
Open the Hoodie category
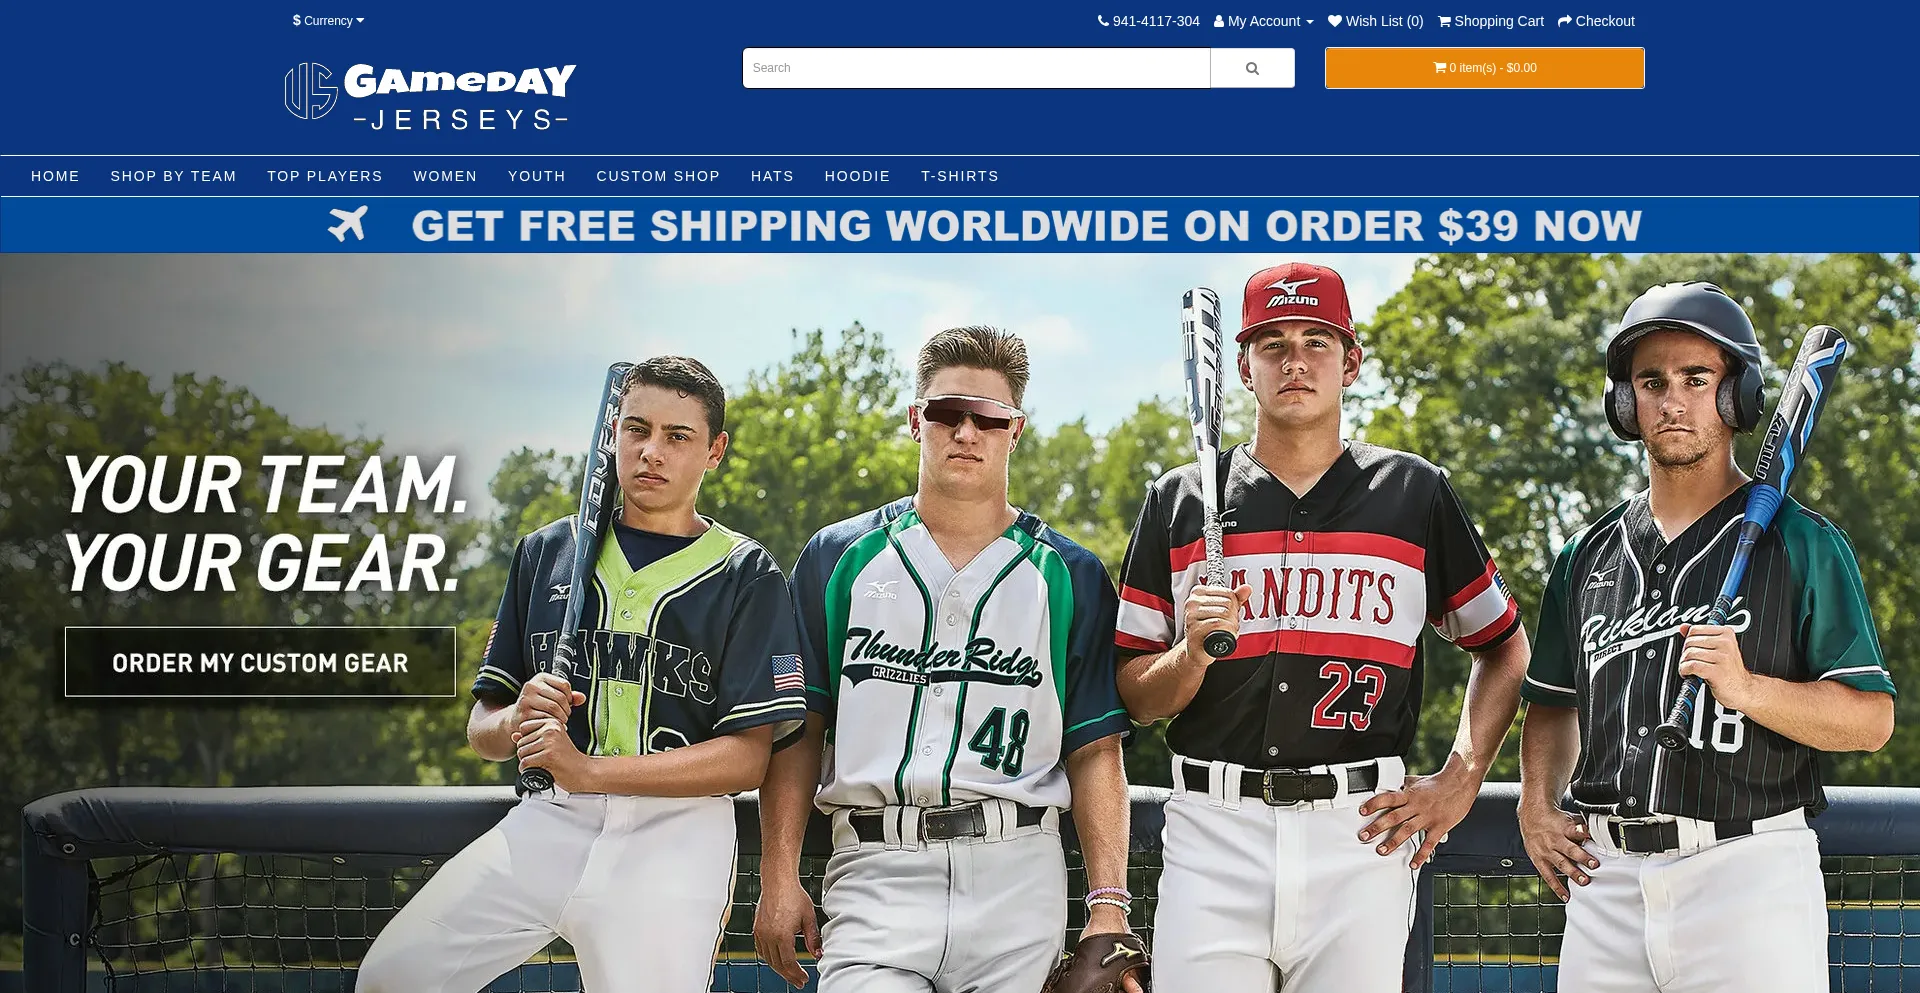857,176
